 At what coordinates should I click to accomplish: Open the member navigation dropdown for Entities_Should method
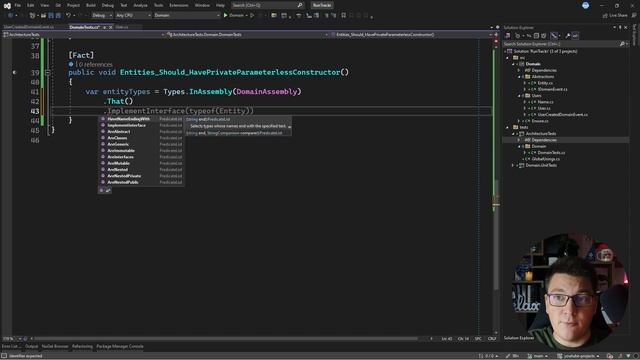click(x=411, y=35)
